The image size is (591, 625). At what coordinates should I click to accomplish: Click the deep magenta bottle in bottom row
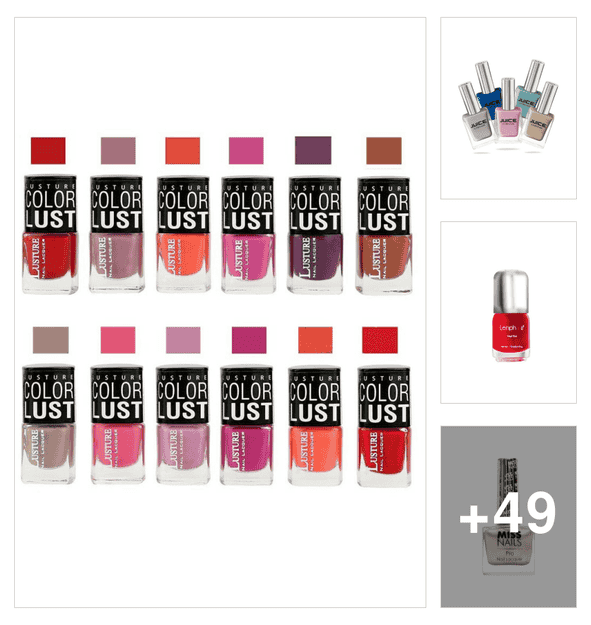247,425
